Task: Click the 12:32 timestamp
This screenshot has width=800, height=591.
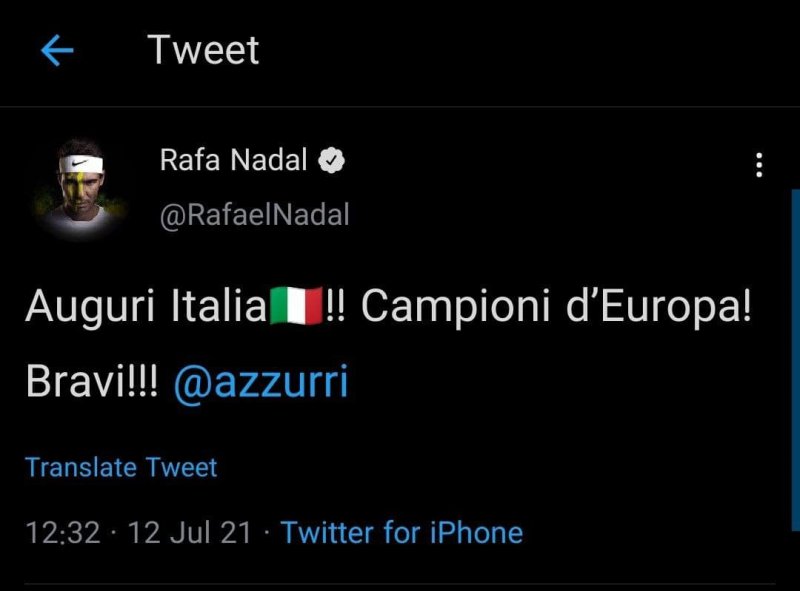Action: (x=62, y=532)
